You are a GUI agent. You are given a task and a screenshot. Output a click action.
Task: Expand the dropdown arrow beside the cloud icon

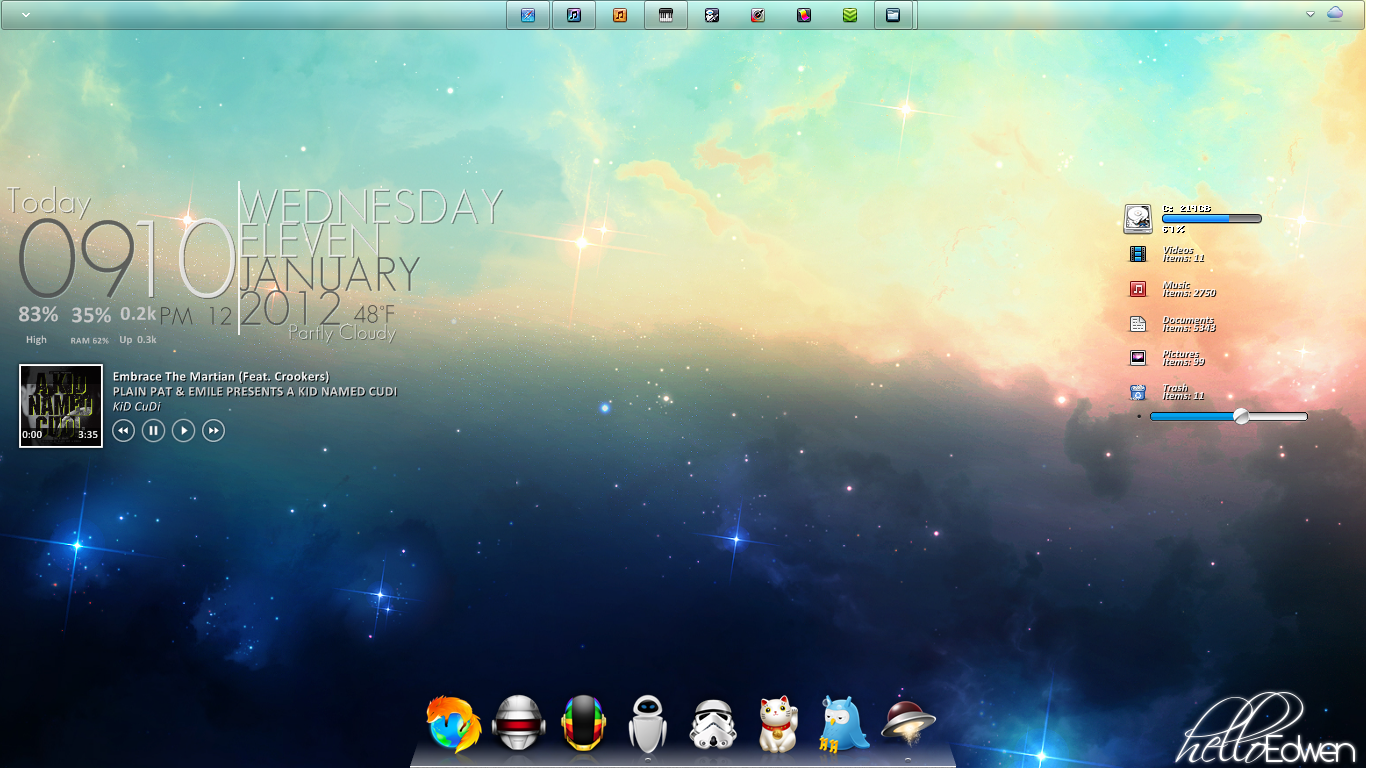(x=1310, y=14)
